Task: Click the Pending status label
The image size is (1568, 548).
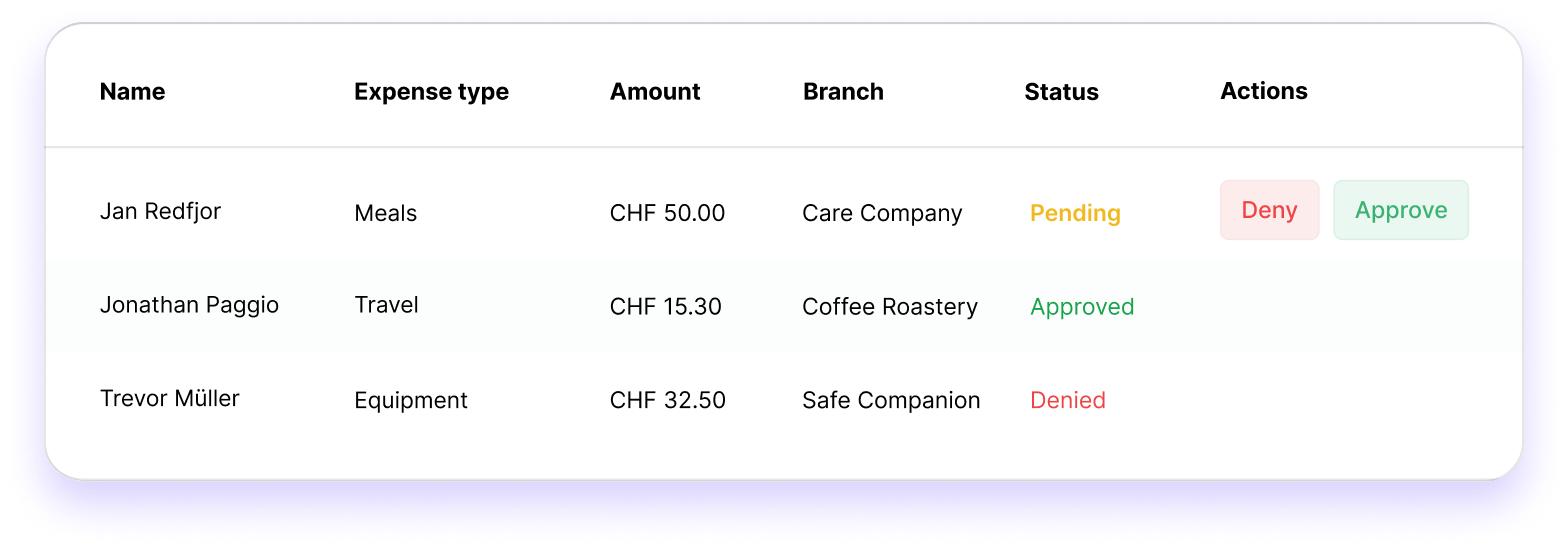Action: 1075,213
